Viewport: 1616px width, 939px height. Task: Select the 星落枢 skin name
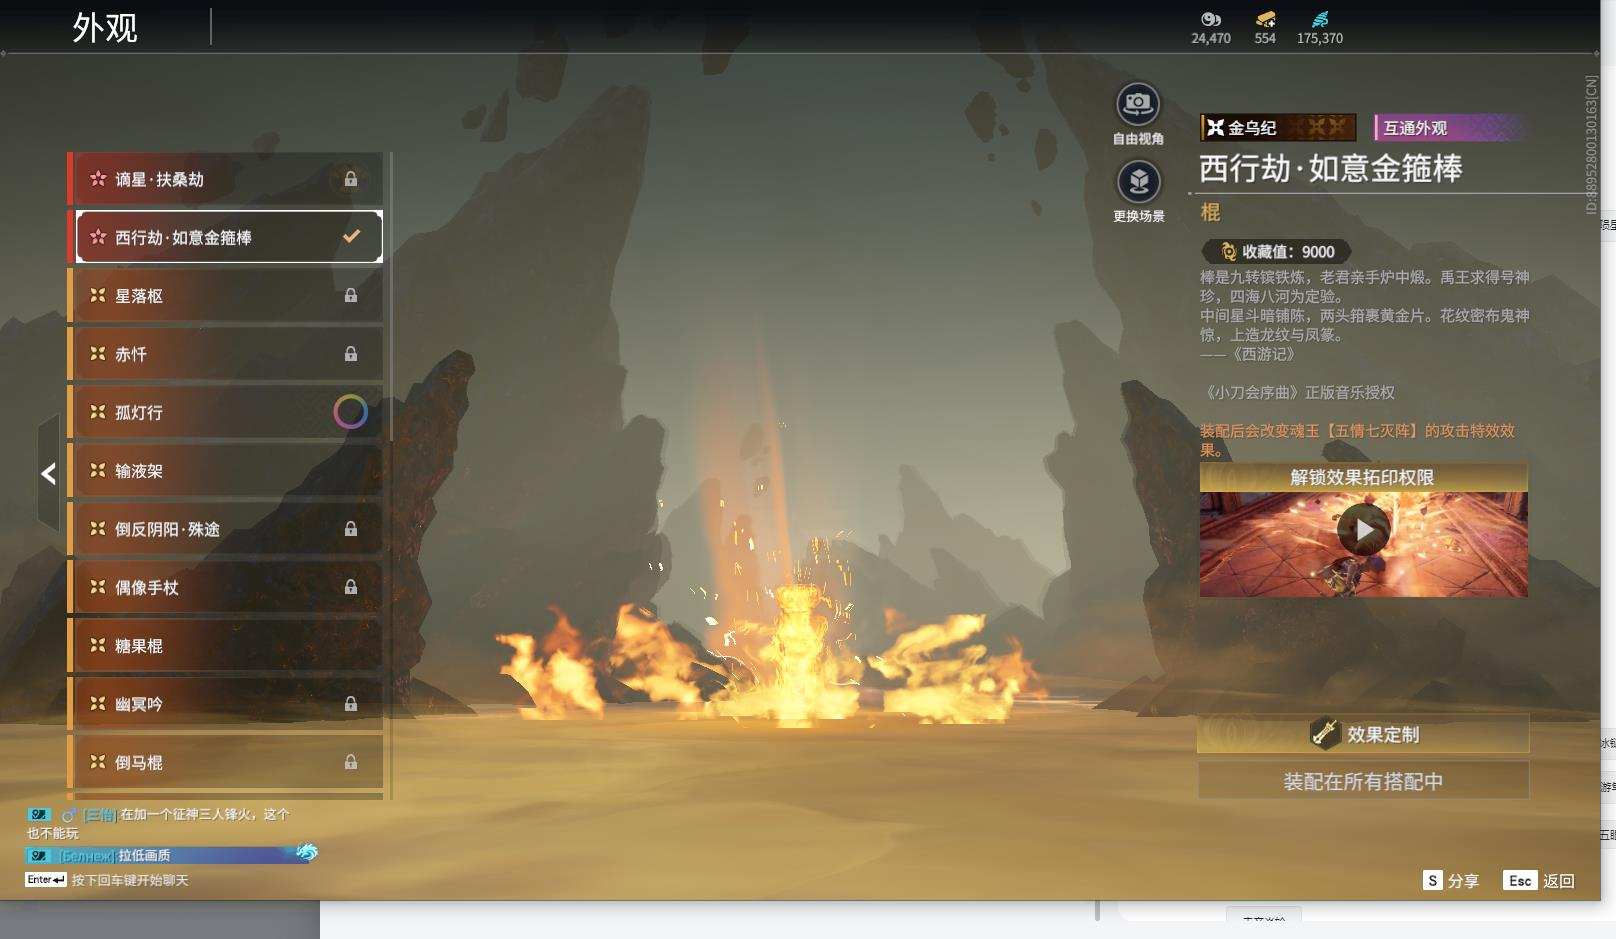[139, 296]
